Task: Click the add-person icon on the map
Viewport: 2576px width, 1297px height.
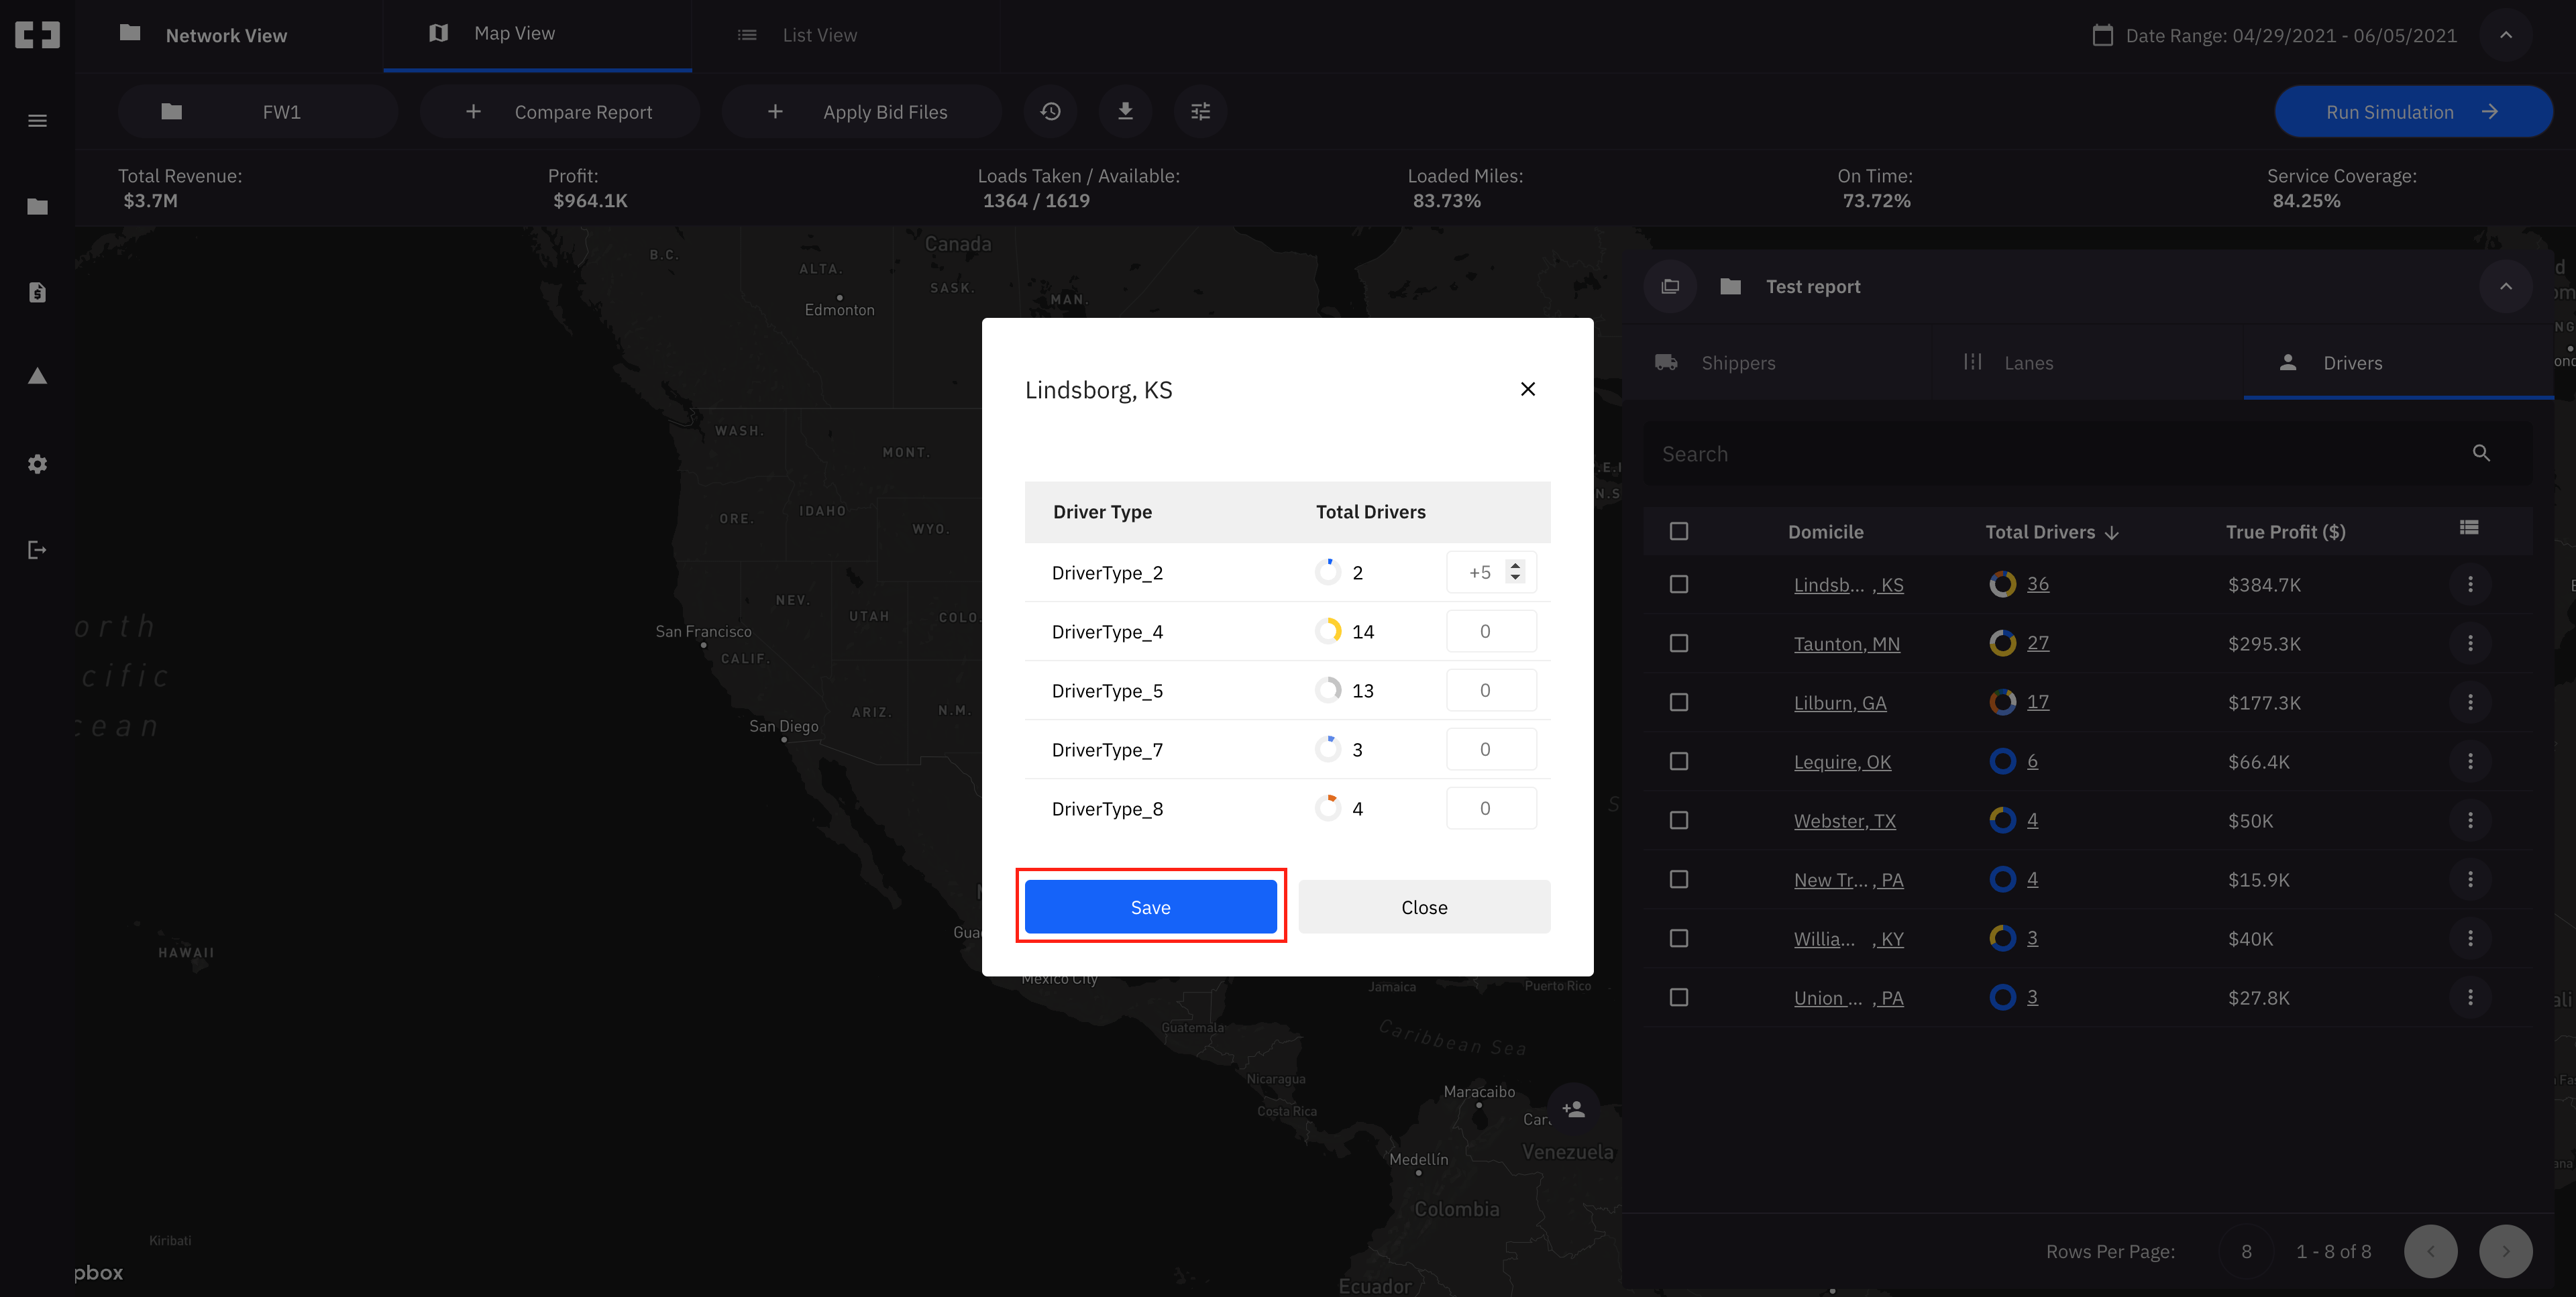Action: tap(1573, 1108)
